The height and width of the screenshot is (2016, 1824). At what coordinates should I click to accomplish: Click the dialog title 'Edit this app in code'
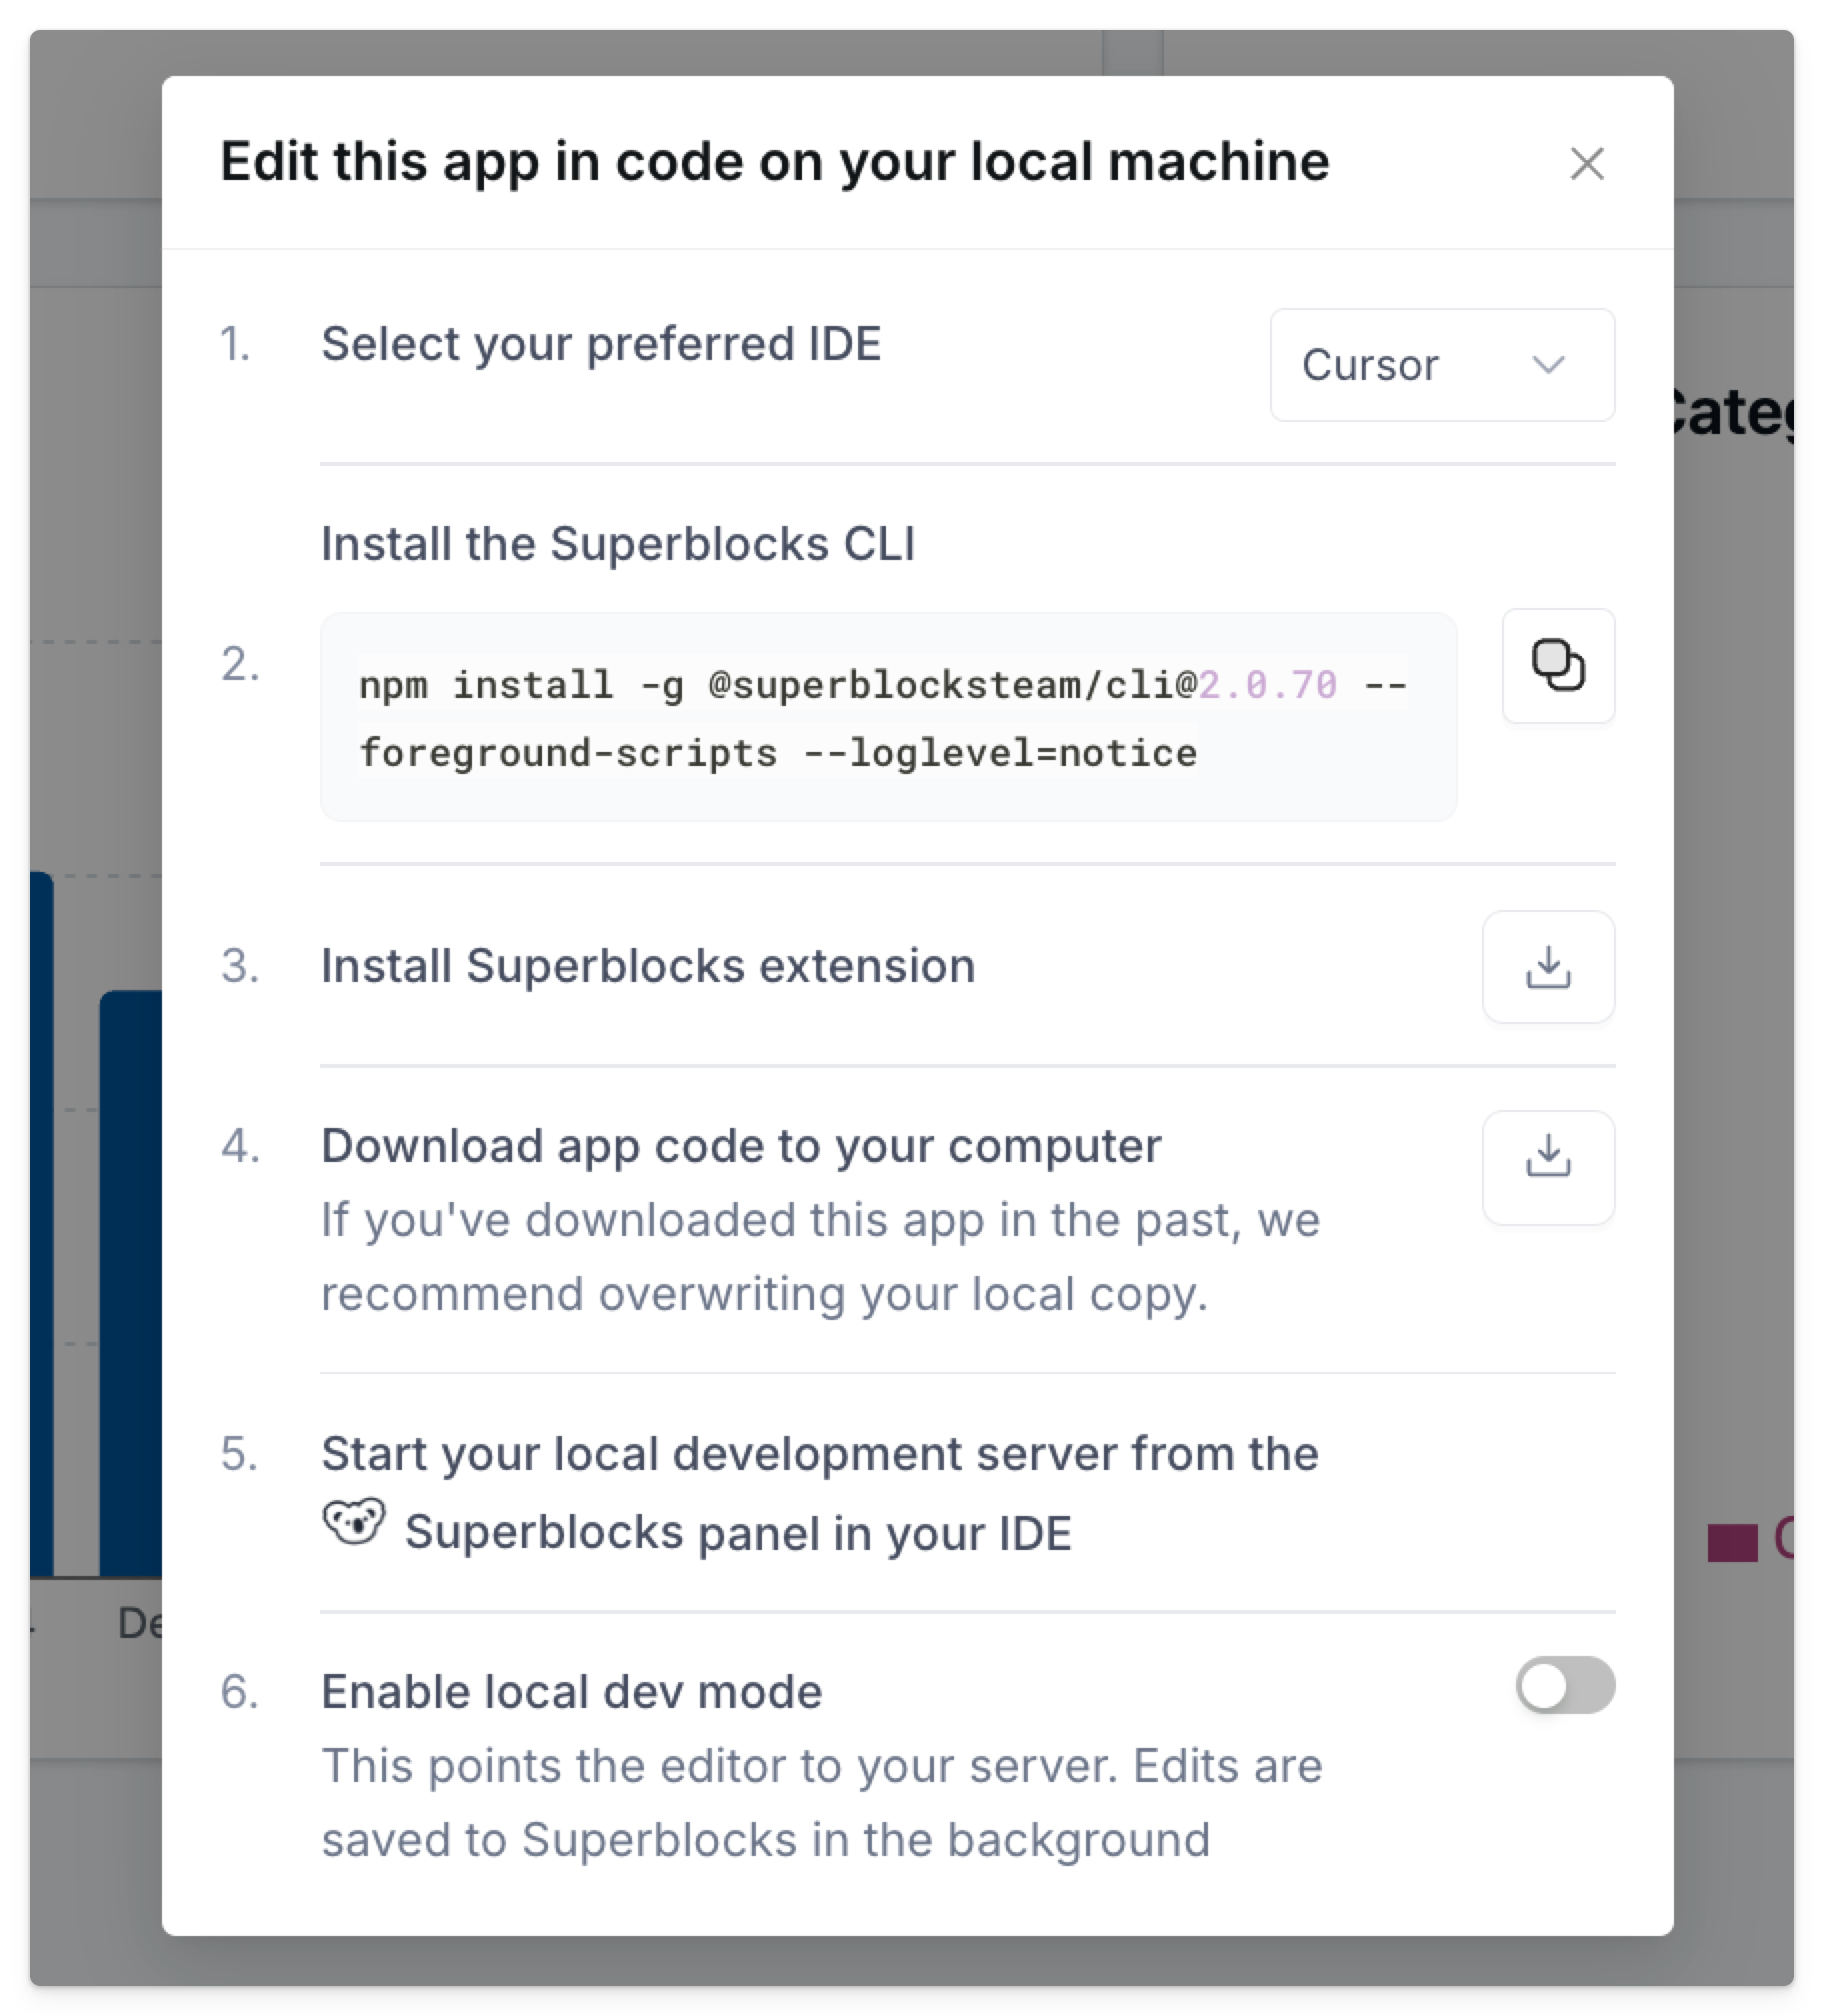775,162
